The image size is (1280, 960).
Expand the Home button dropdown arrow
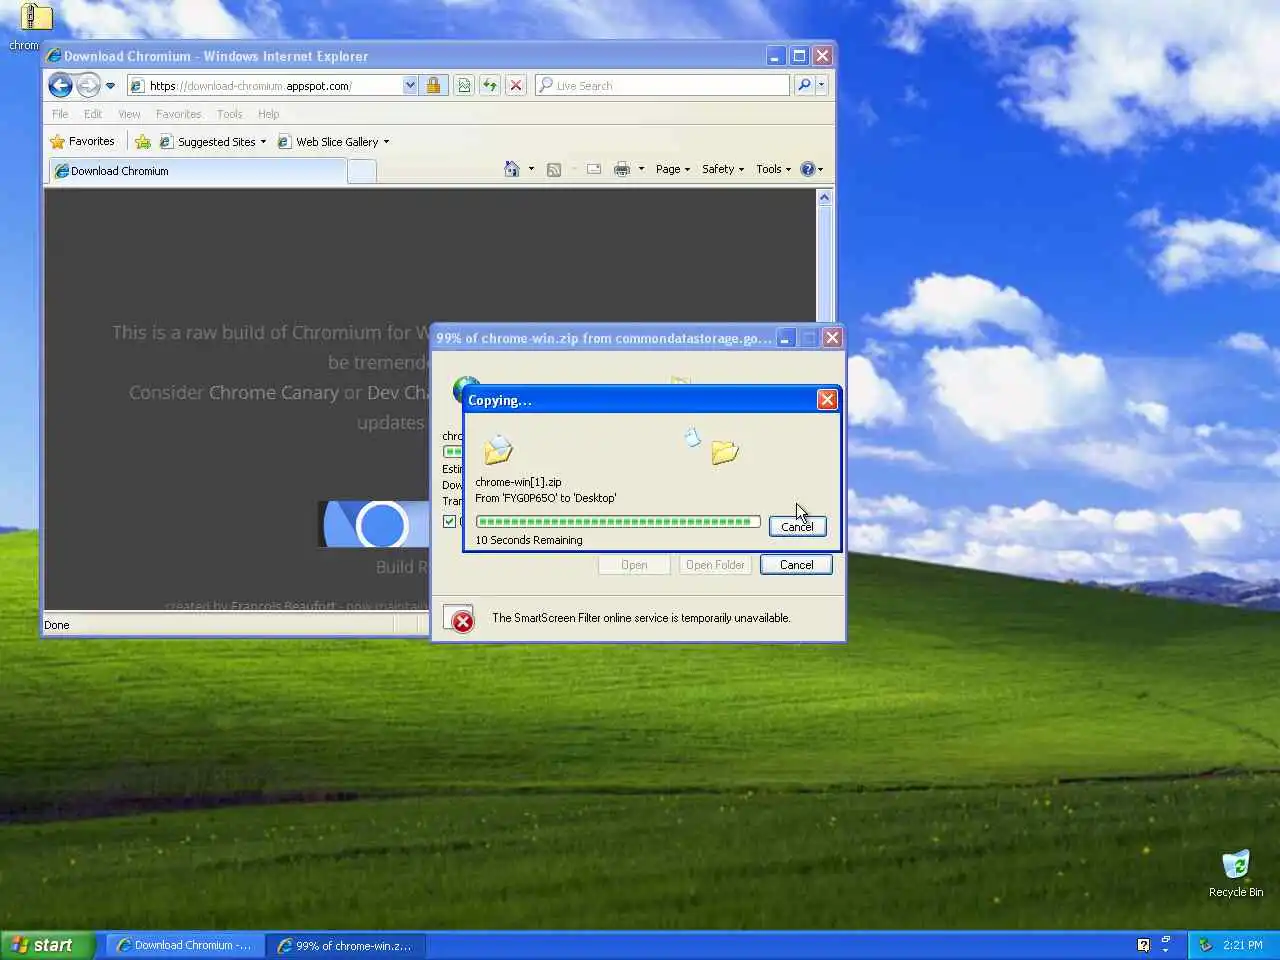pyautogui.click(x=531, y=169)
